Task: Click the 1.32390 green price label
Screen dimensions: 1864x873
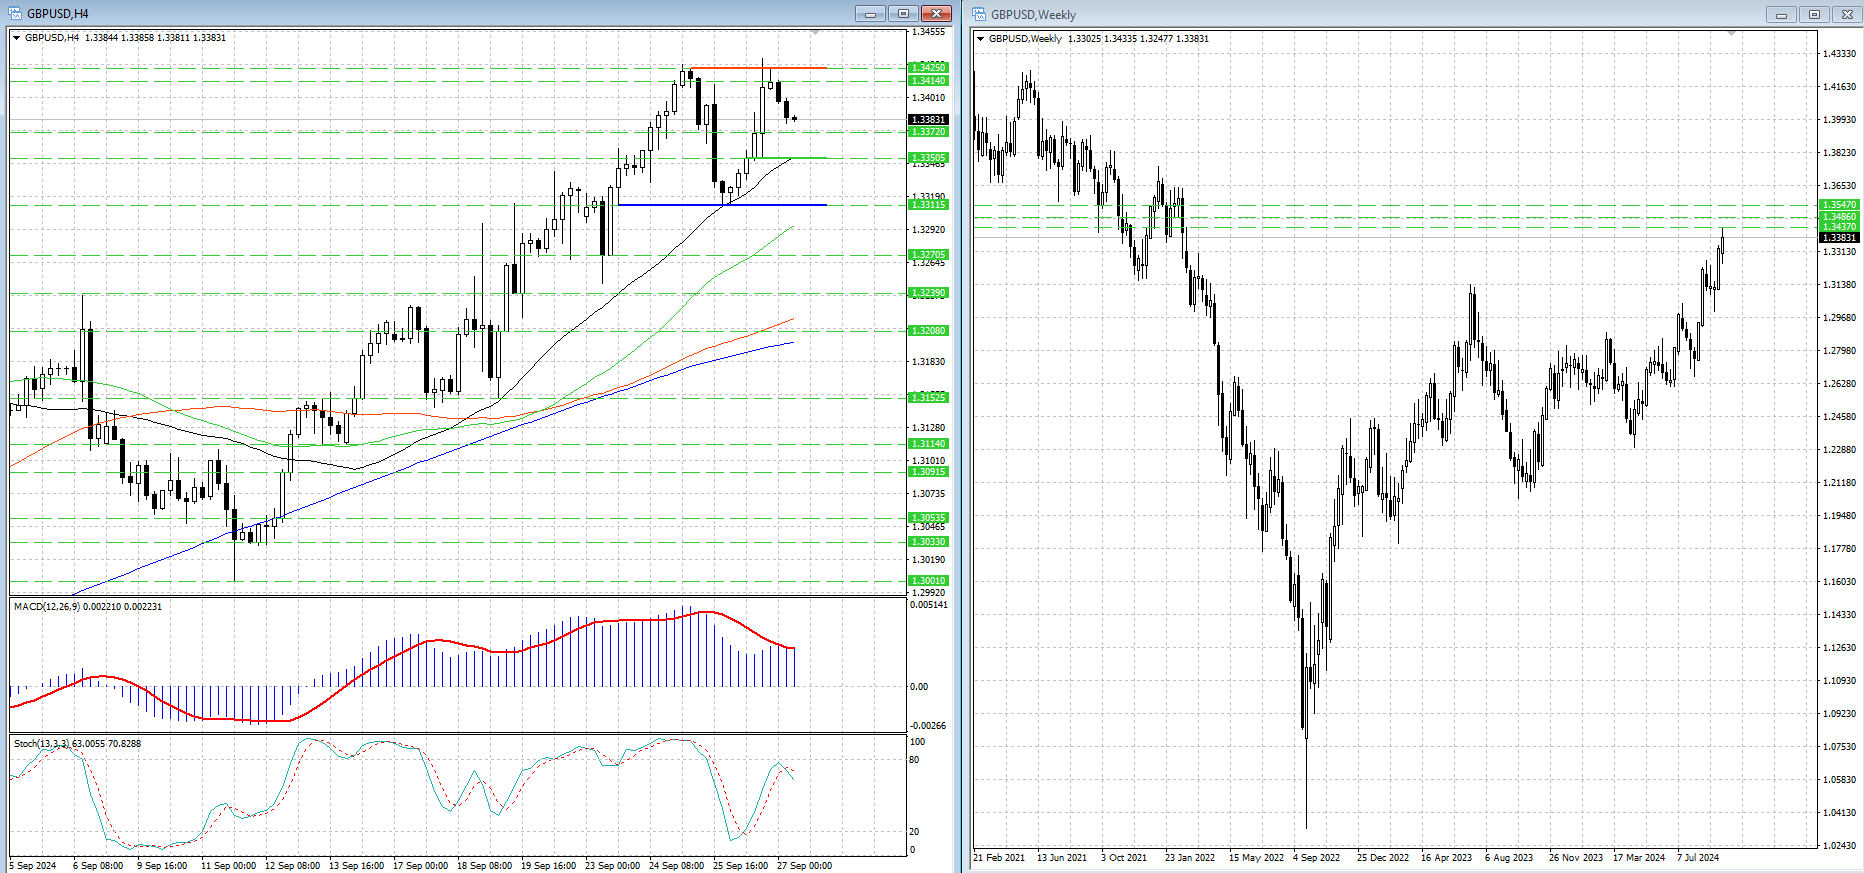Action: click(x=928, y=293)
